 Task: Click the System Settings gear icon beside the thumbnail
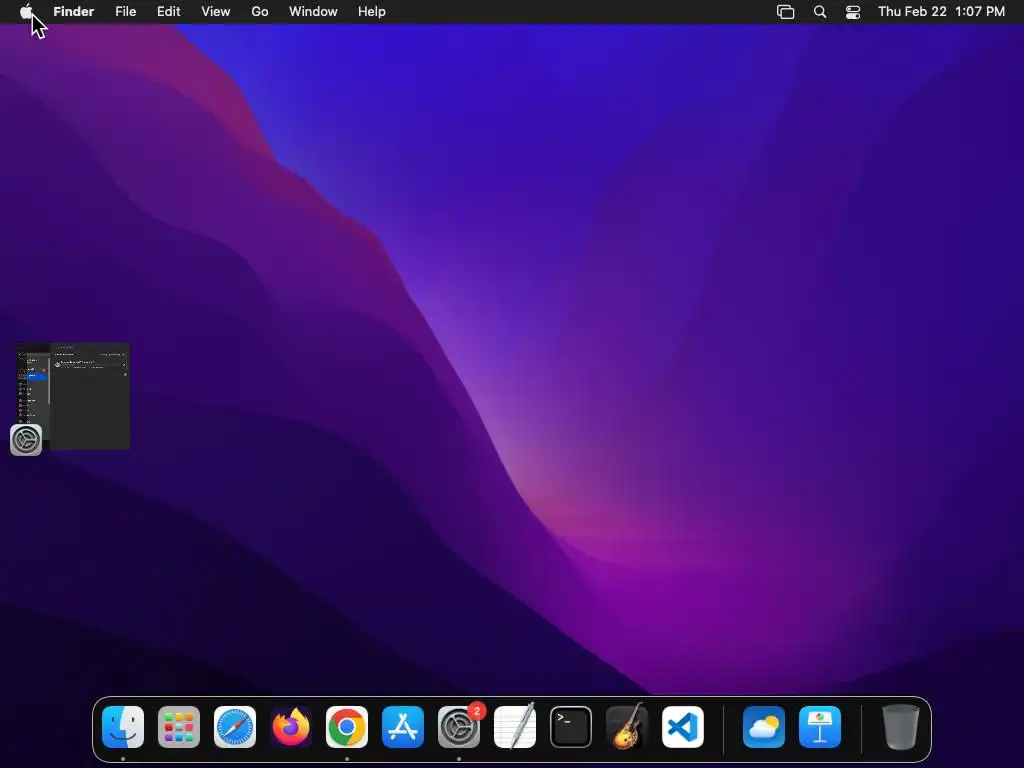(26, 440)
